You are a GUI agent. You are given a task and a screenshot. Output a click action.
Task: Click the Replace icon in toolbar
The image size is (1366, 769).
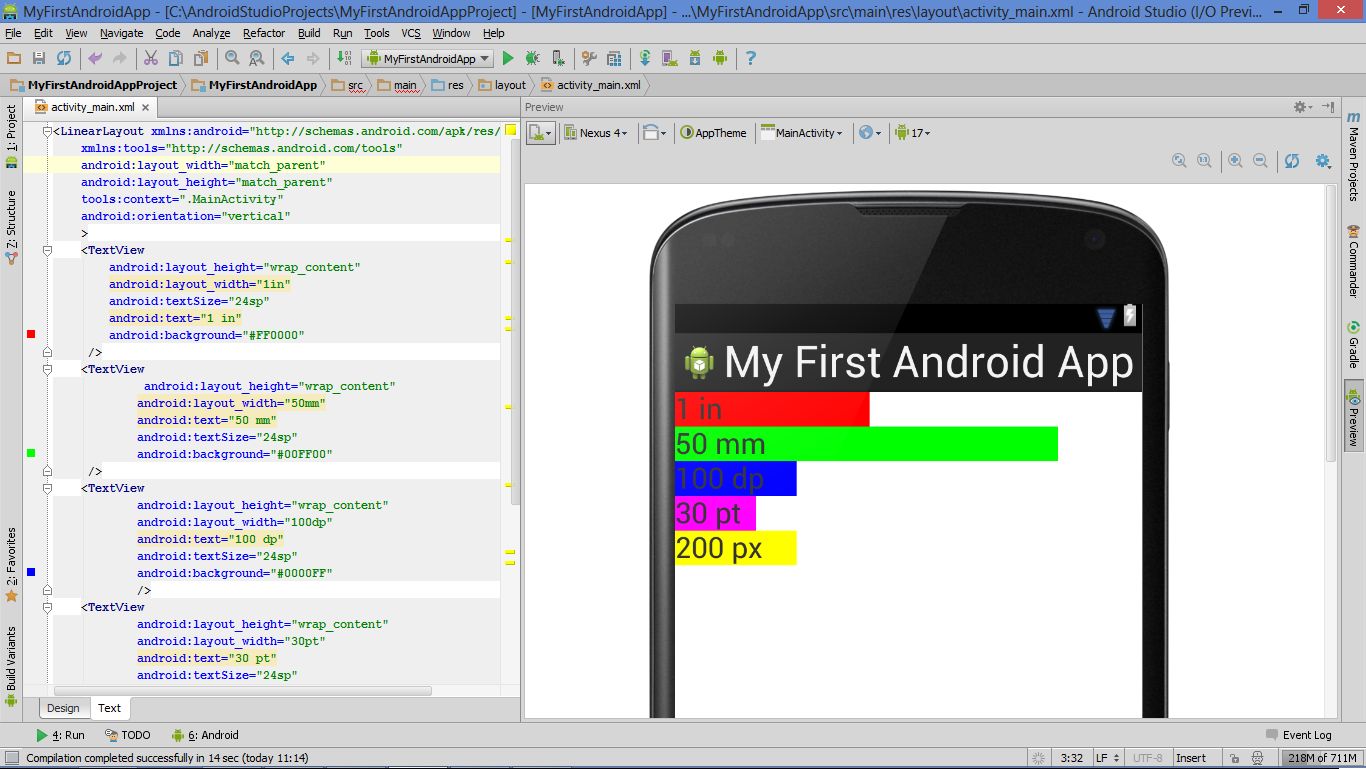(x=257, y=59)
